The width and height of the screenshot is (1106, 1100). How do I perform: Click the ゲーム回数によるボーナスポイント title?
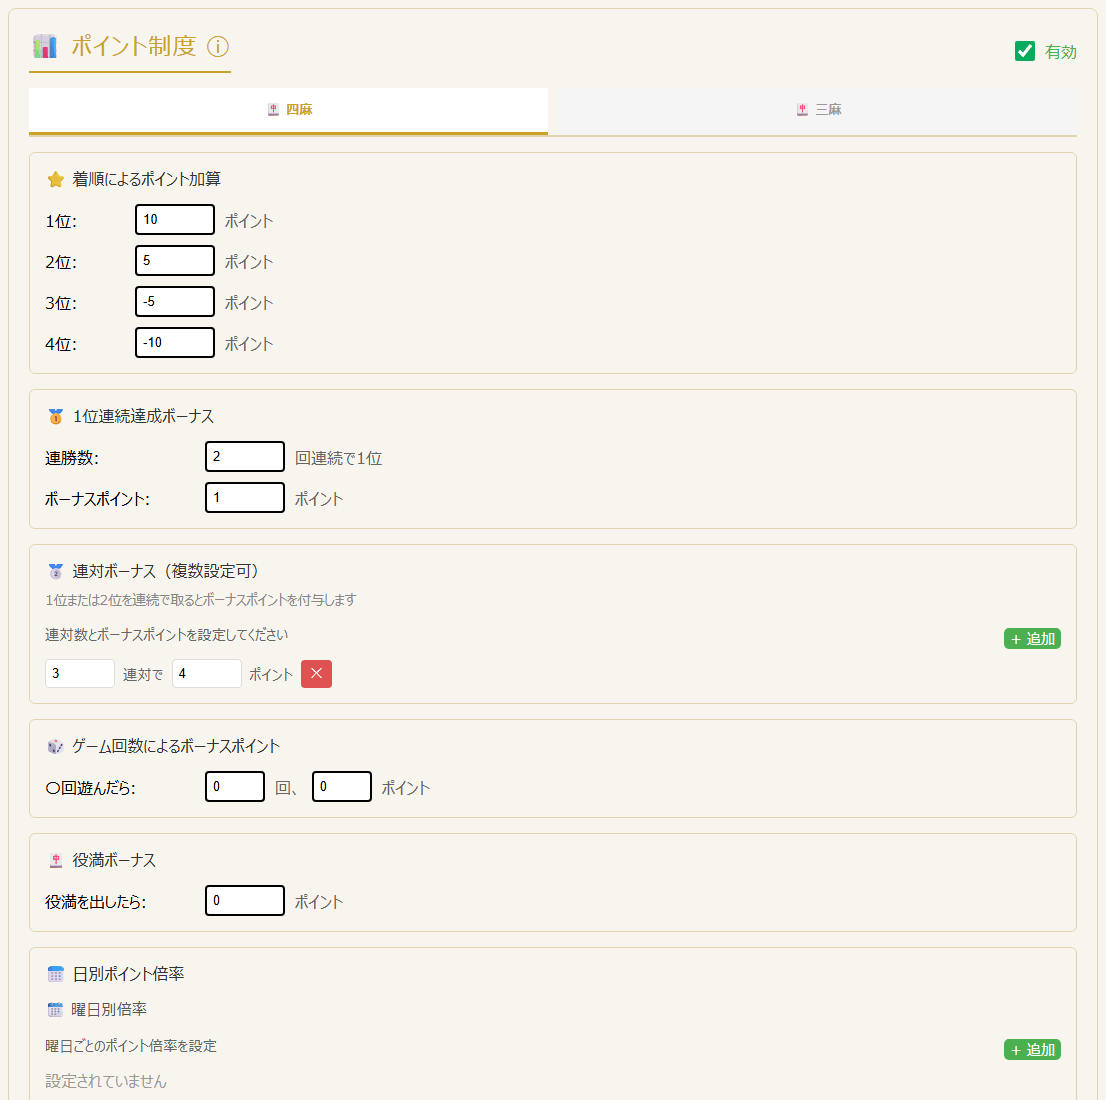click(176, 747)
